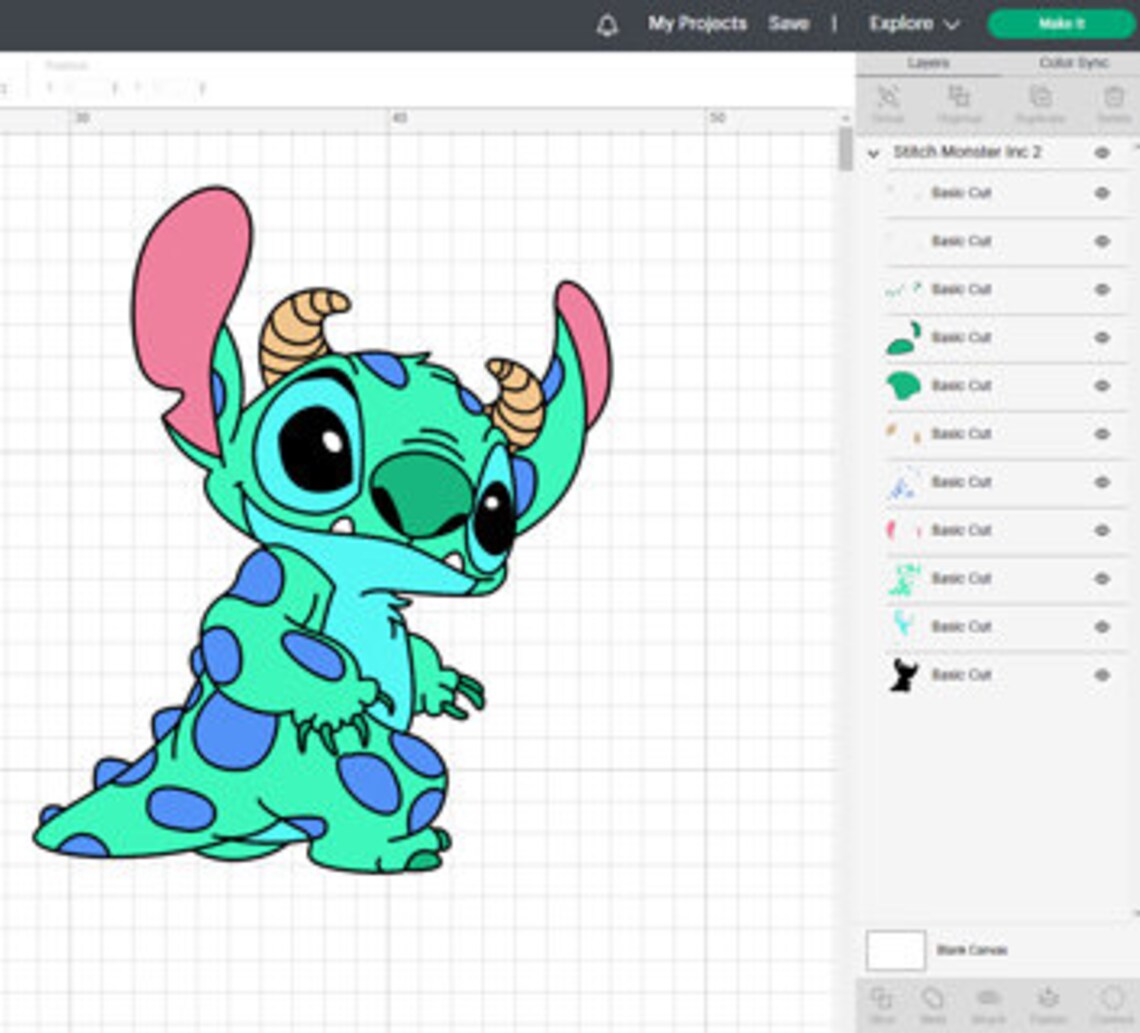Duplicate the selection using the Duplicate icon
Screen dimensions: 1140x1033
point(1040,105)
